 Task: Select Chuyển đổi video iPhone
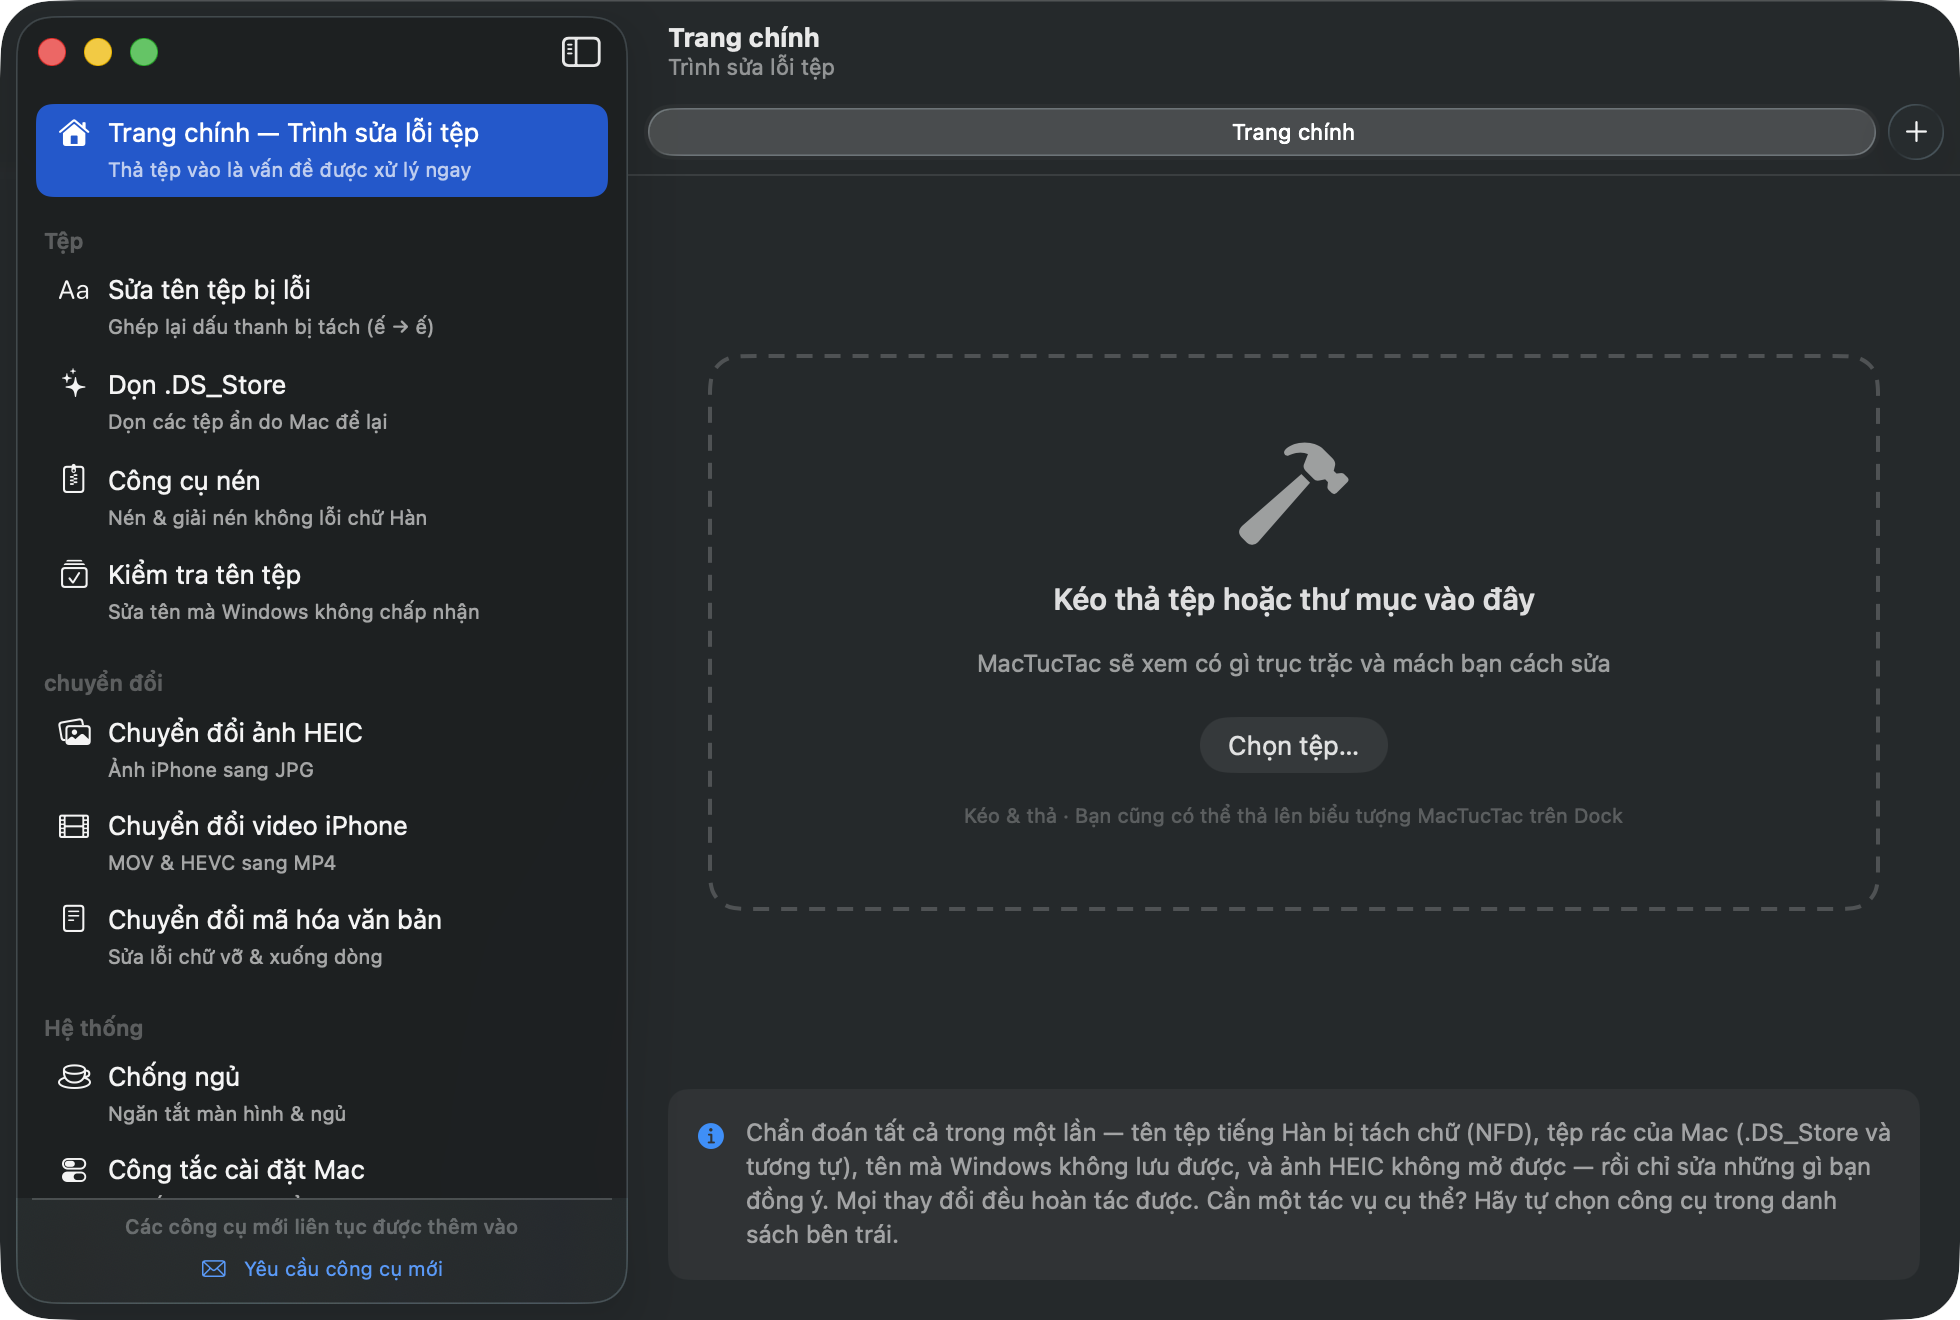pos(322,843)
